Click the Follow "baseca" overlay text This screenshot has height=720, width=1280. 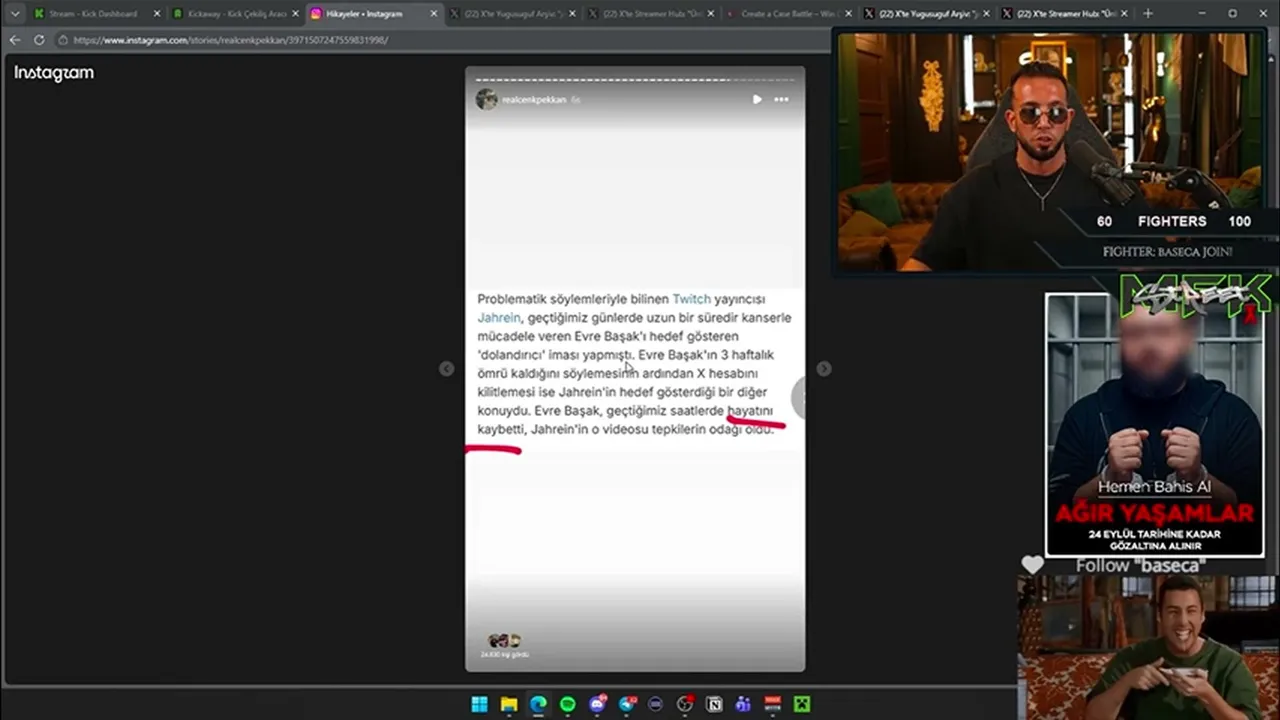pyautogui.click(x=1140, y=566)
